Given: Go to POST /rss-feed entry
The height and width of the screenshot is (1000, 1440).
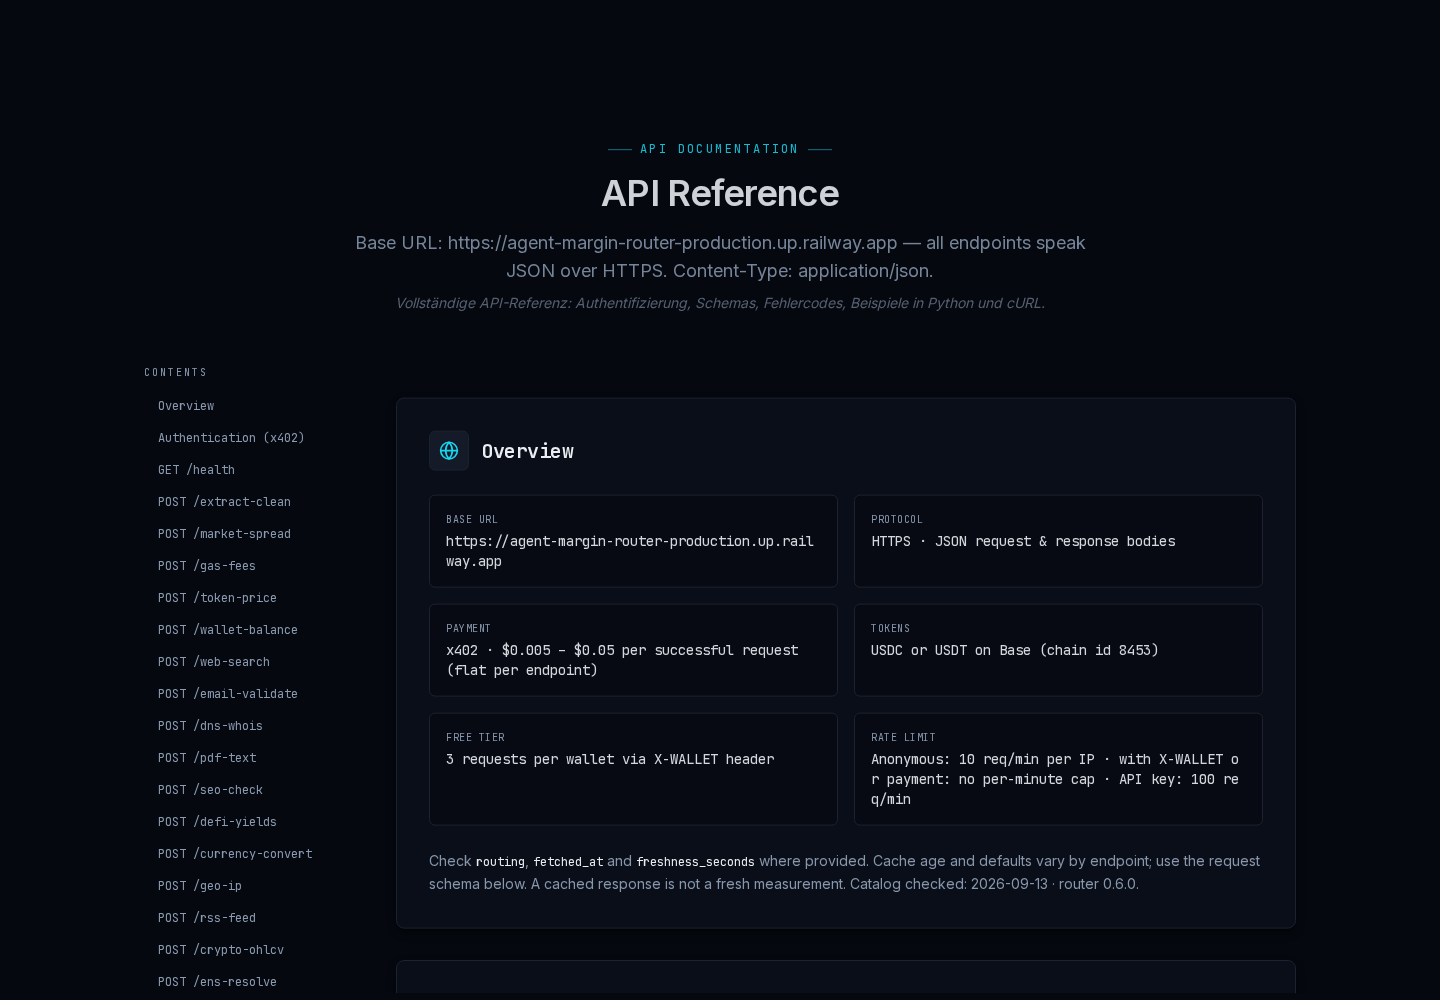Looking at the screenshot, I should tap(207, 918).
